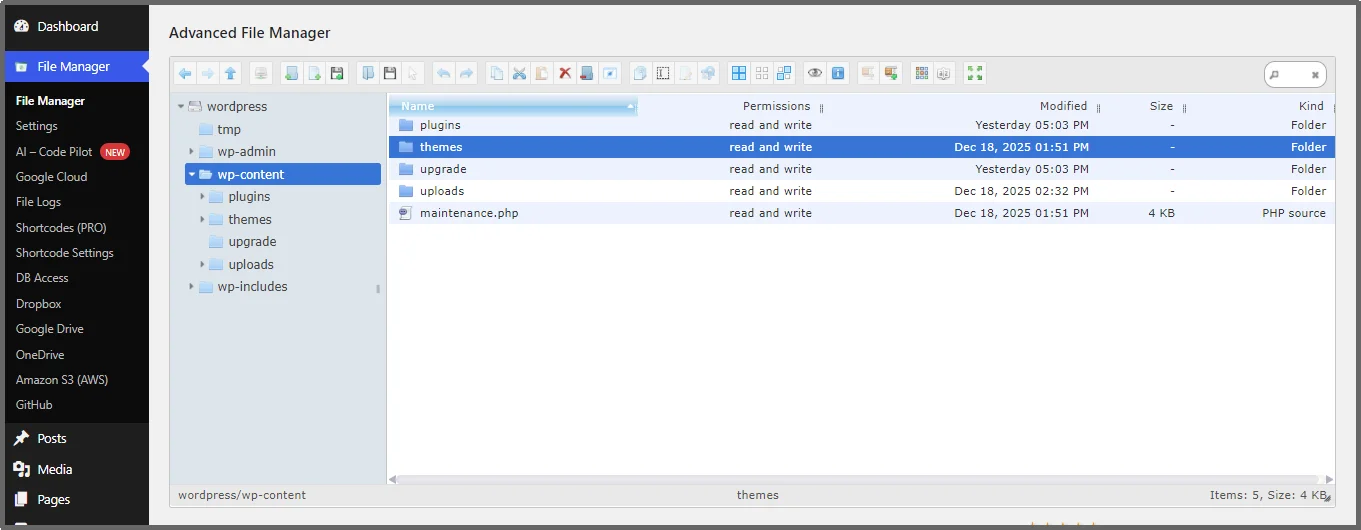Screen dimensions: 1361x530
Task: Click the empty folder icon next to delete
Action: [587, 73]
